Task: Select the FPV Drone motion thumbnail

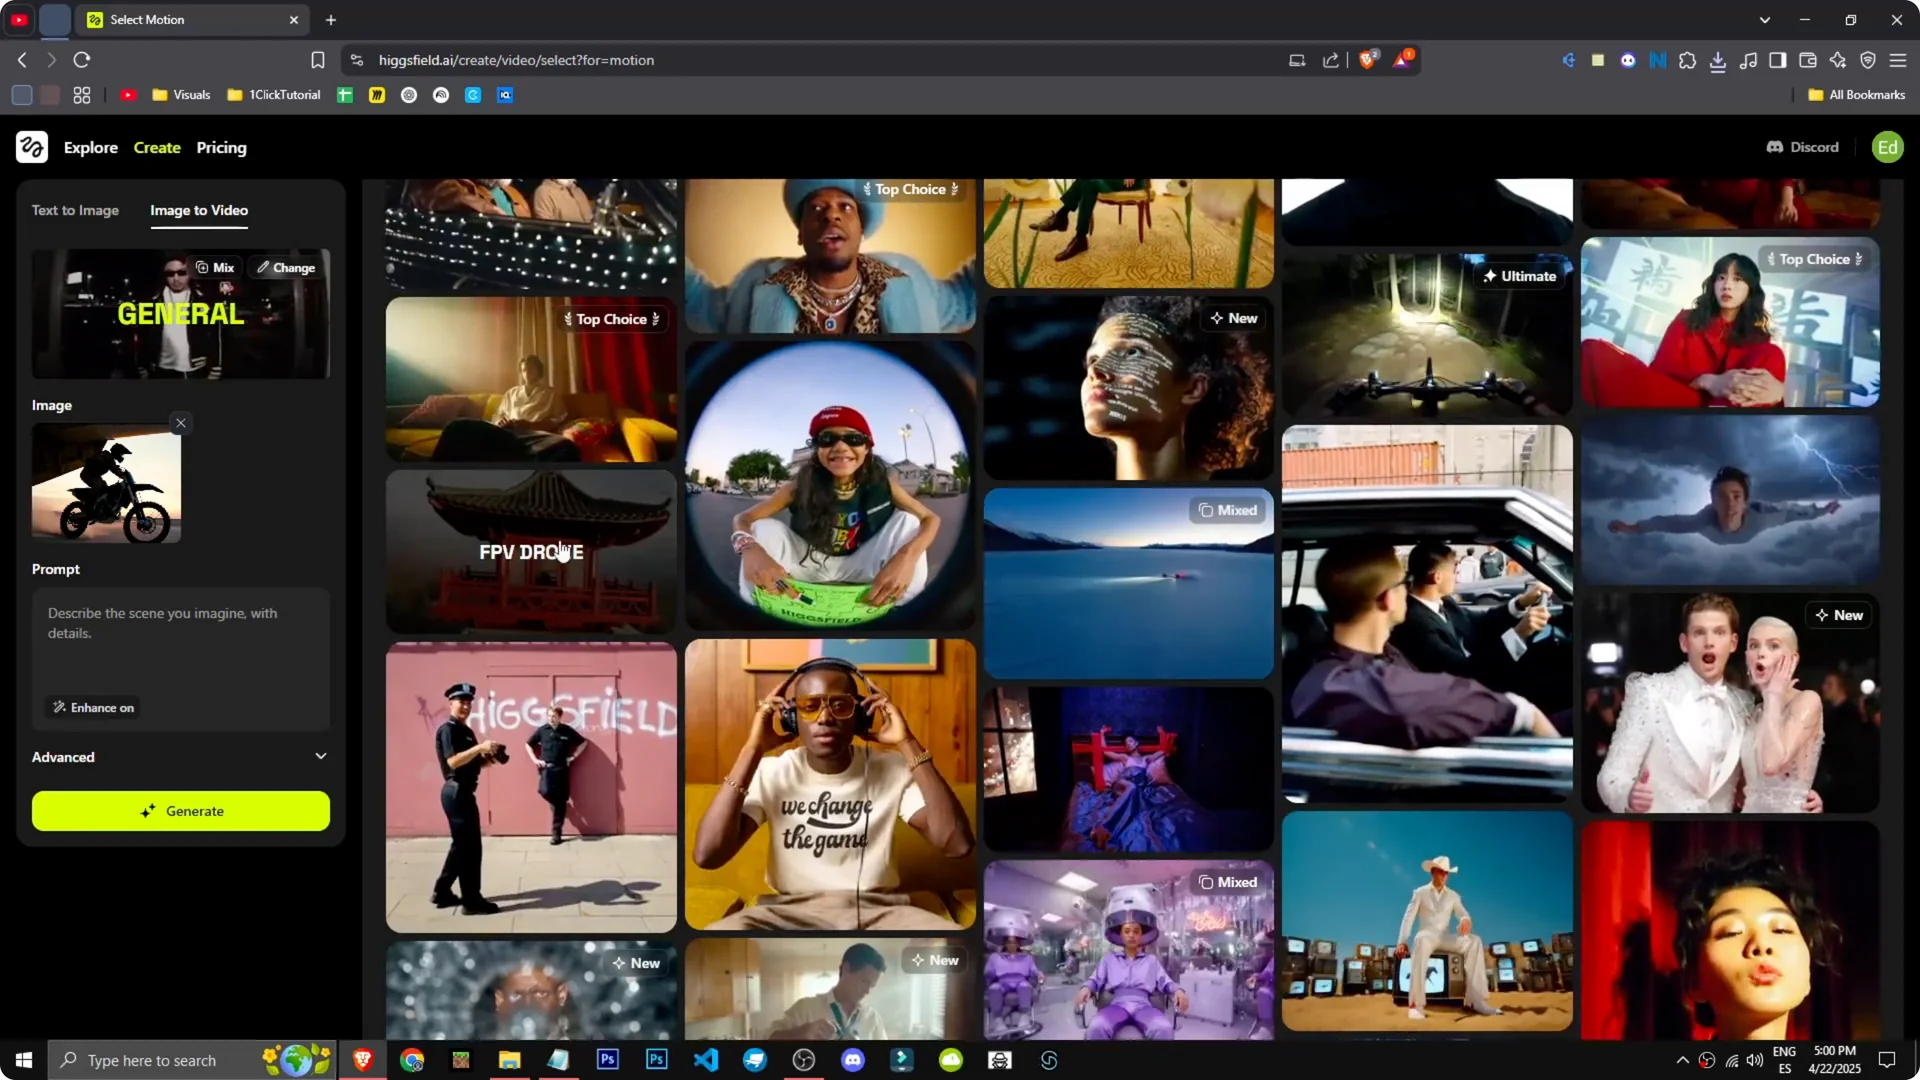Action: pos(530,551)
